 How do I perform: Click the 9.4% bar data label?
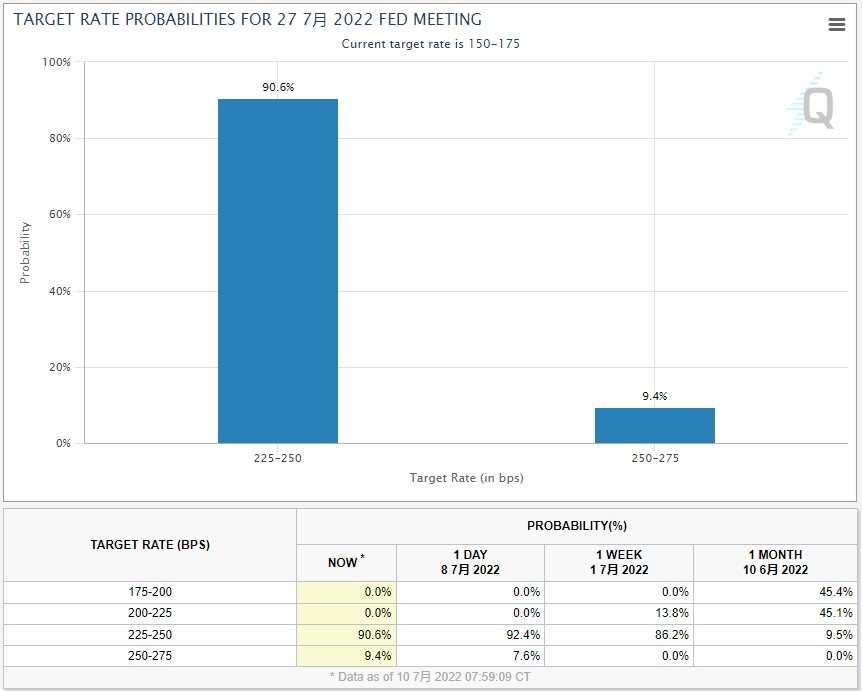[655, 396]
